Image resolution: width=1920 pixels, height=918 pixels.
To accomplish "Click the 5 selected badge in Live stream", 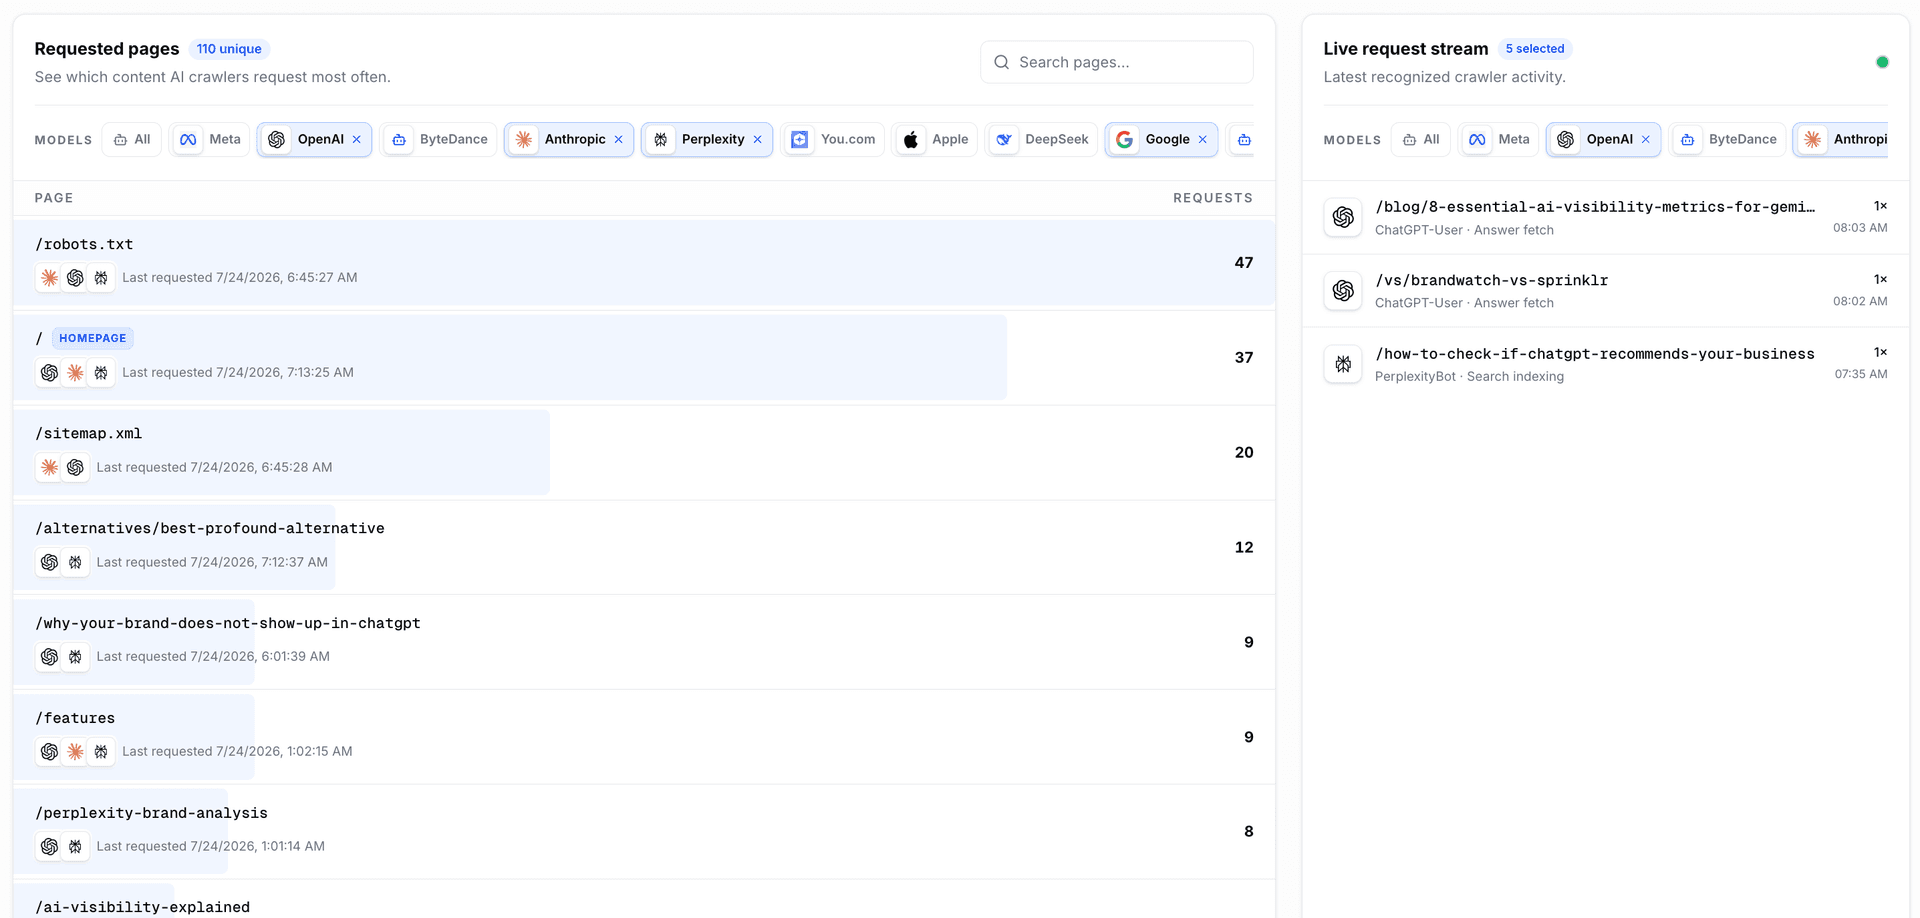I will pyautogui.click(x=1535, y=49).
